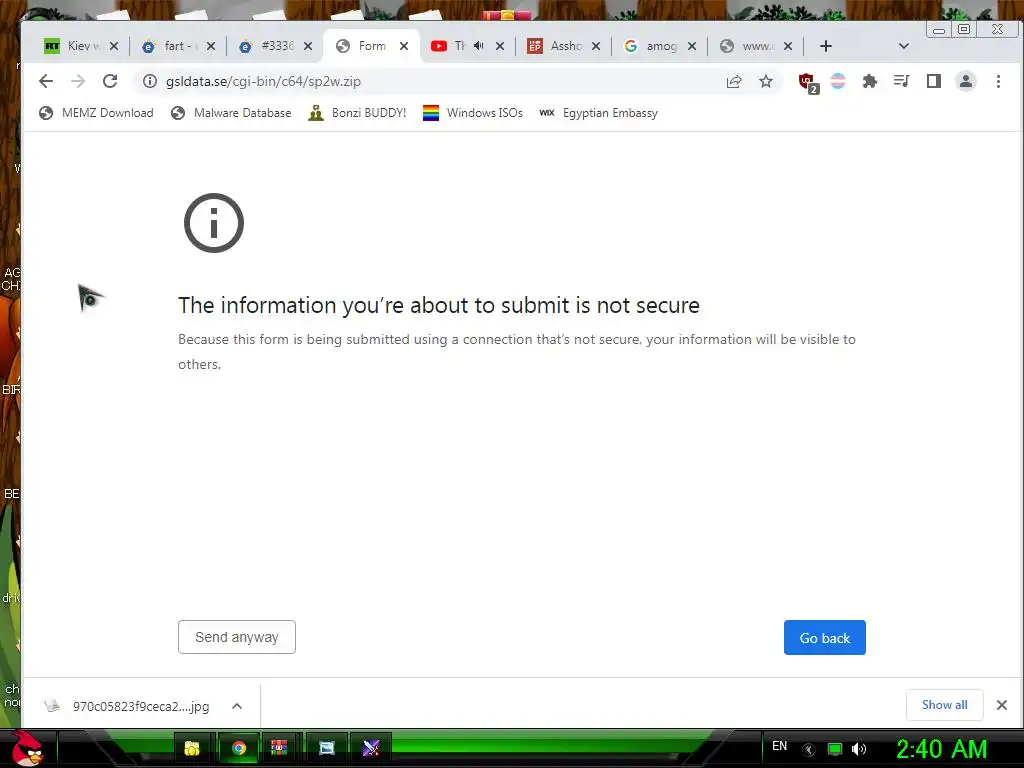This screenshot has height=768, width=1024.
Task: Mute the YouTube tab speaker icon
Action: (x=479, y=46)
